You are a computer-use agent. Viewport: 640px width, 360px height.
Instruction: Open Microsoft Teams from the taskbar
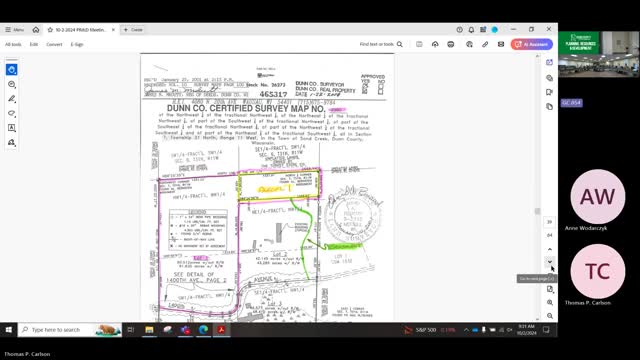point(185,330)
